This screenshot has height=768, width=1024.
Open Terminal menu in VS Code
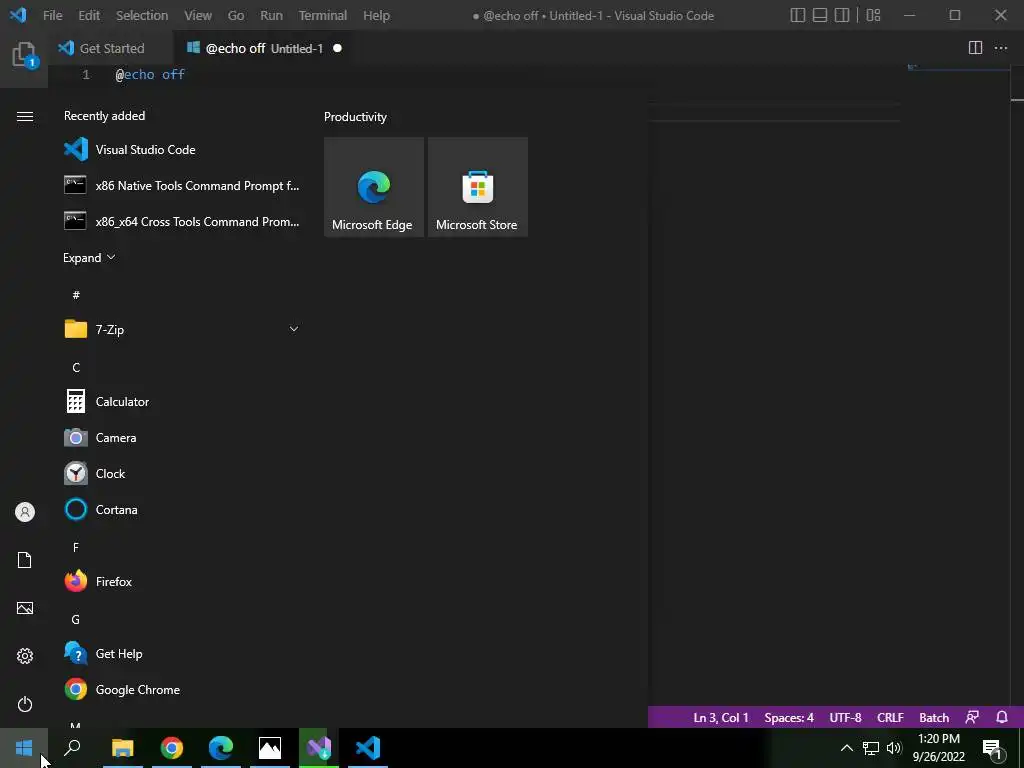[323, 15]
